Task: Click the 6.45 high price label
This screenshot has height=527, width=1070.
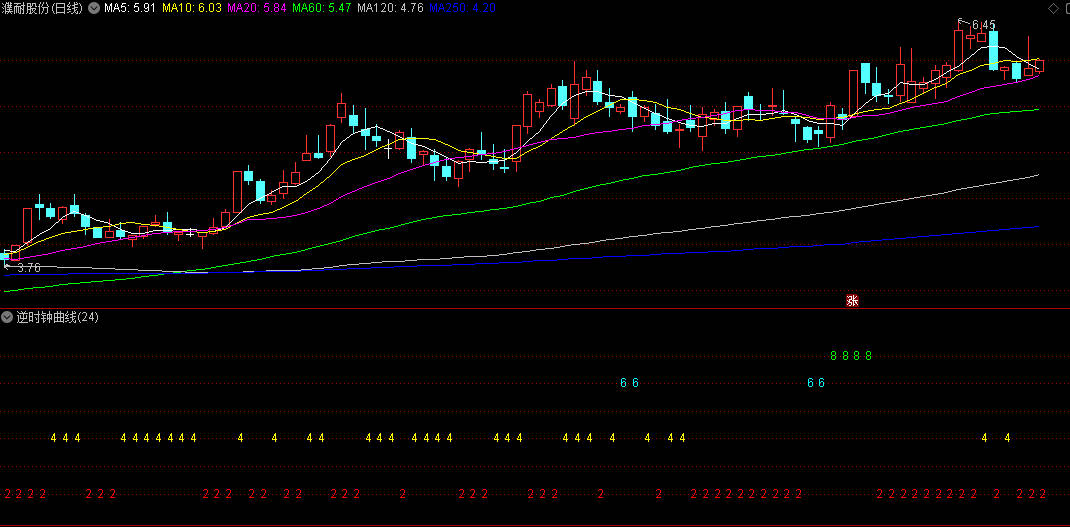Action: (983, 25)
